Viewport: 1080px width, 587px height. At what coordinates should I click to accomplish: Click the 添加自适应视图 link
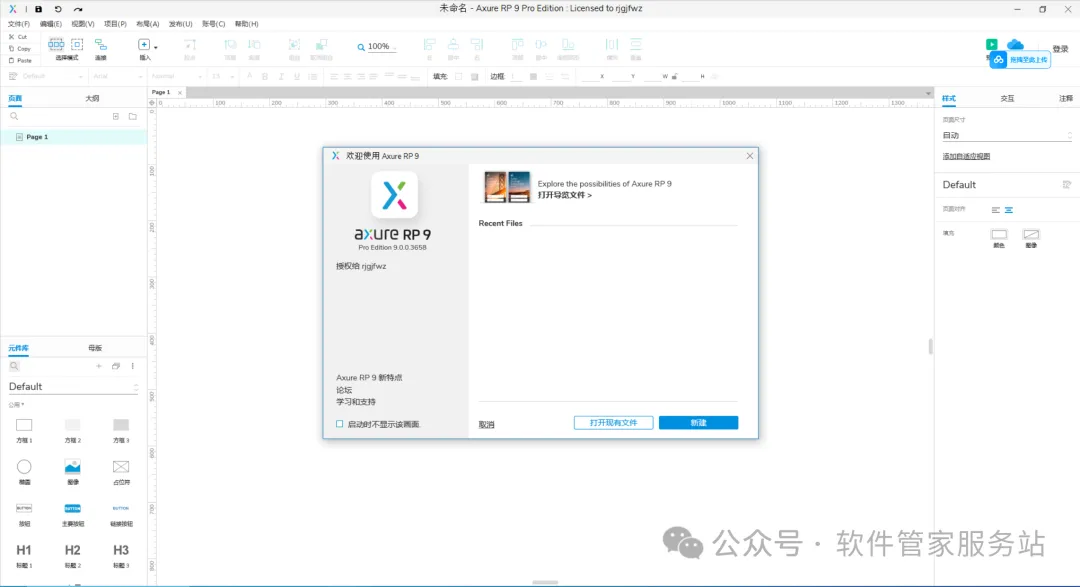click(966, 156)
